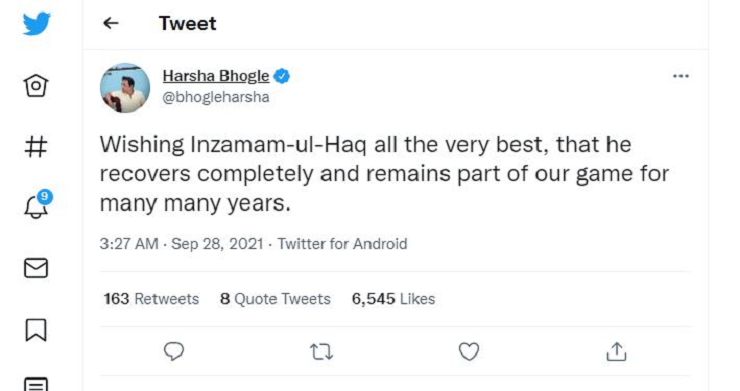This screenshot has width=740, height=391.
Task: Open Harsha Bhogle profile name link
Action: [216, 76]
